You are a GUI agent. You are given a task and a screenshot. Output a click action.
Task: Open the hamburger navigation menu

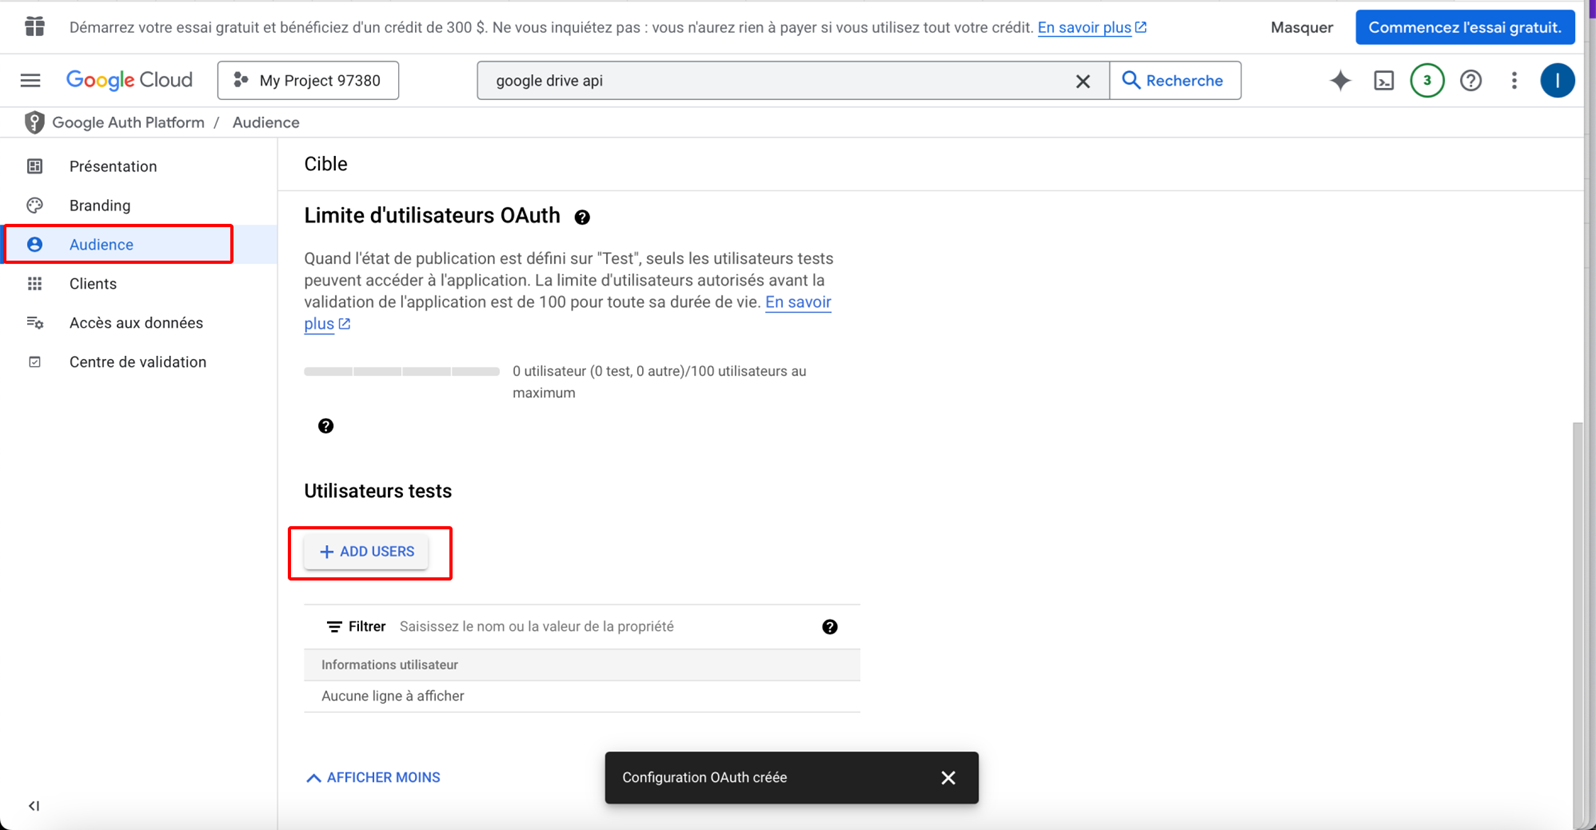point(31,80)
